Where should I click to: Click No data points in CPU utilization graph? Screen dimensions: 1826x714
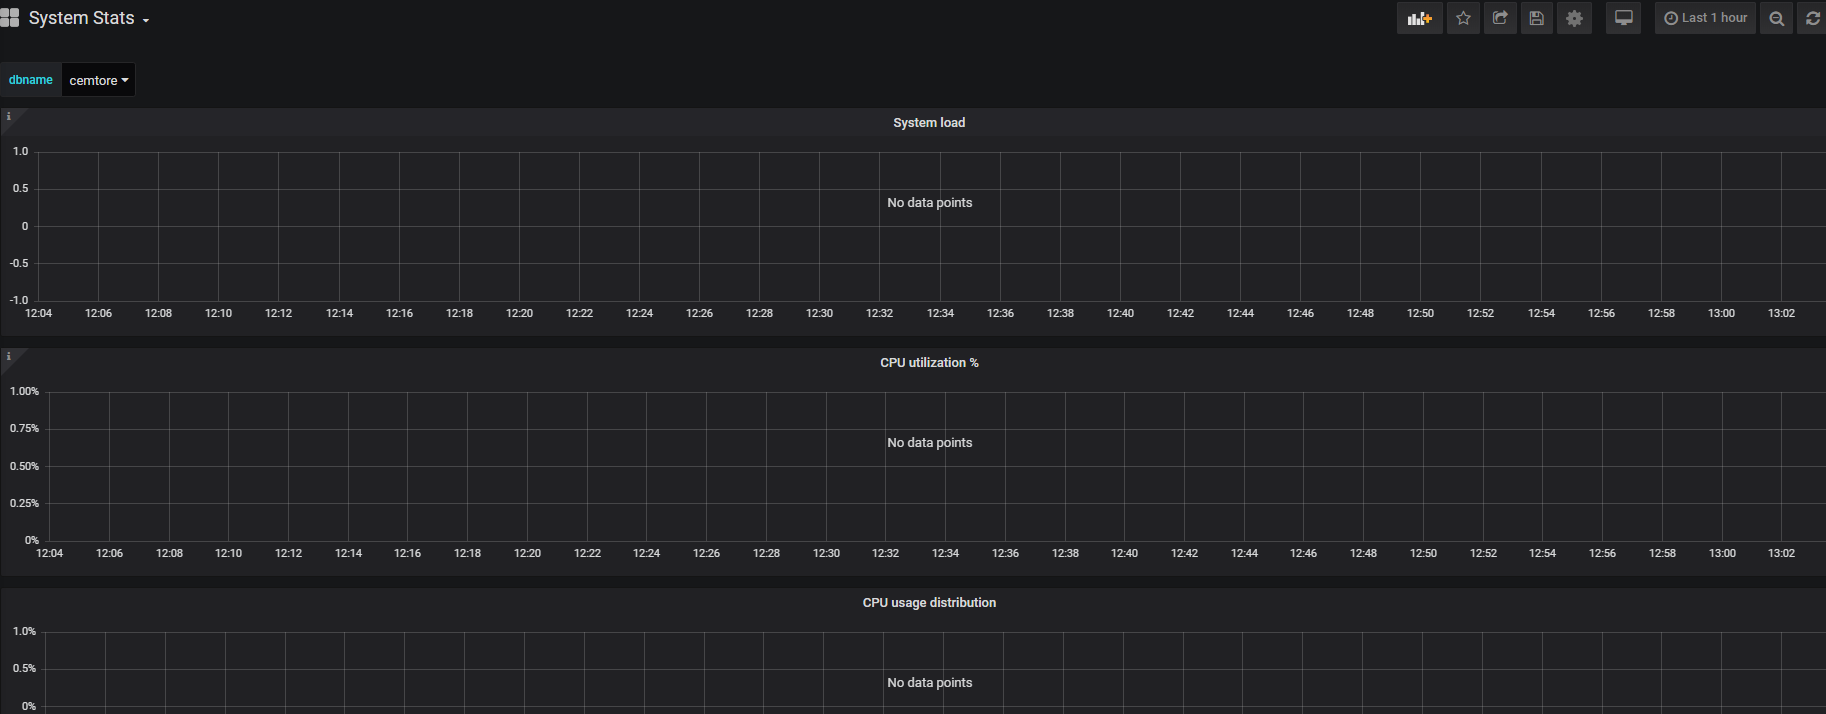[x=929, y=442]
